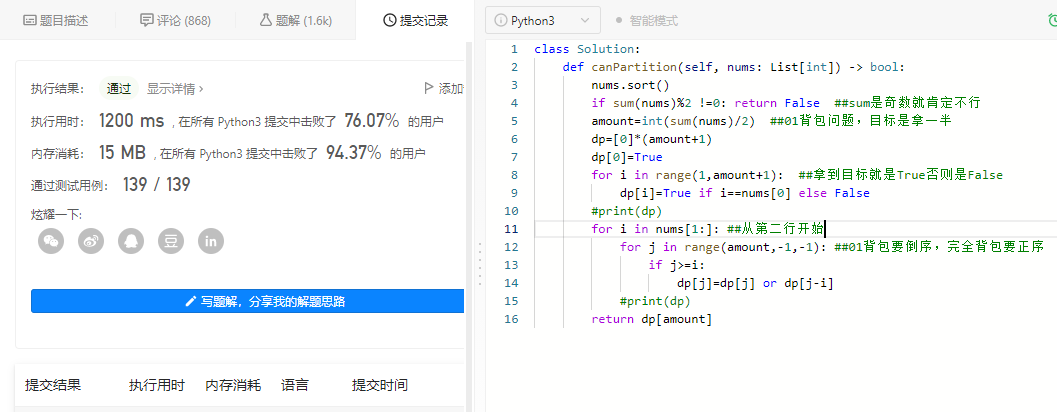Toggle 智能模式 smart mode

point(646,20)
